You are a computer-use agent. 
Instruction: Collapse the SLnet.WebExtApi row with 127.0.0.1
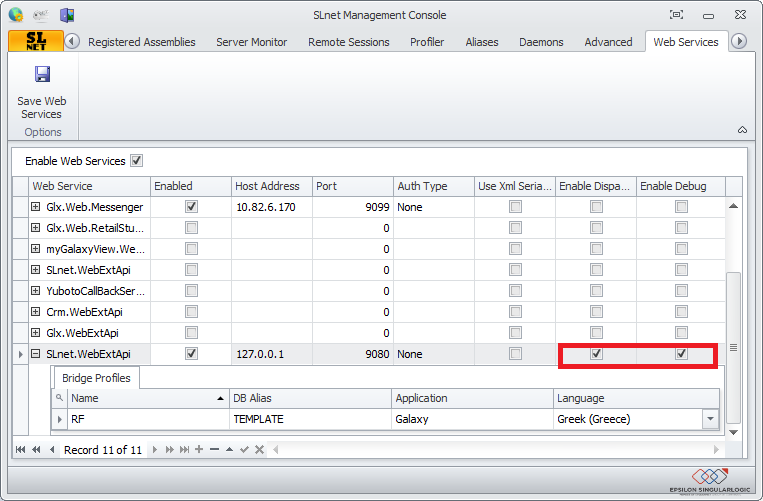pyautogui.click(x=36, y=354)
